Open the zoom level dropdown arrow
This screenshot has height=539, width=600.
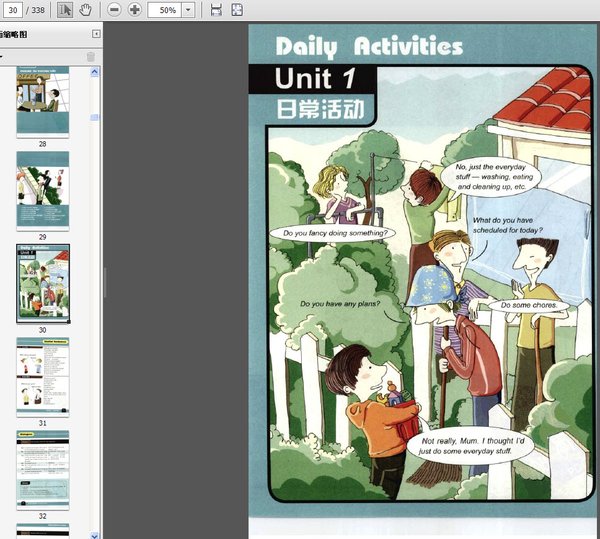tap(188, 10)
